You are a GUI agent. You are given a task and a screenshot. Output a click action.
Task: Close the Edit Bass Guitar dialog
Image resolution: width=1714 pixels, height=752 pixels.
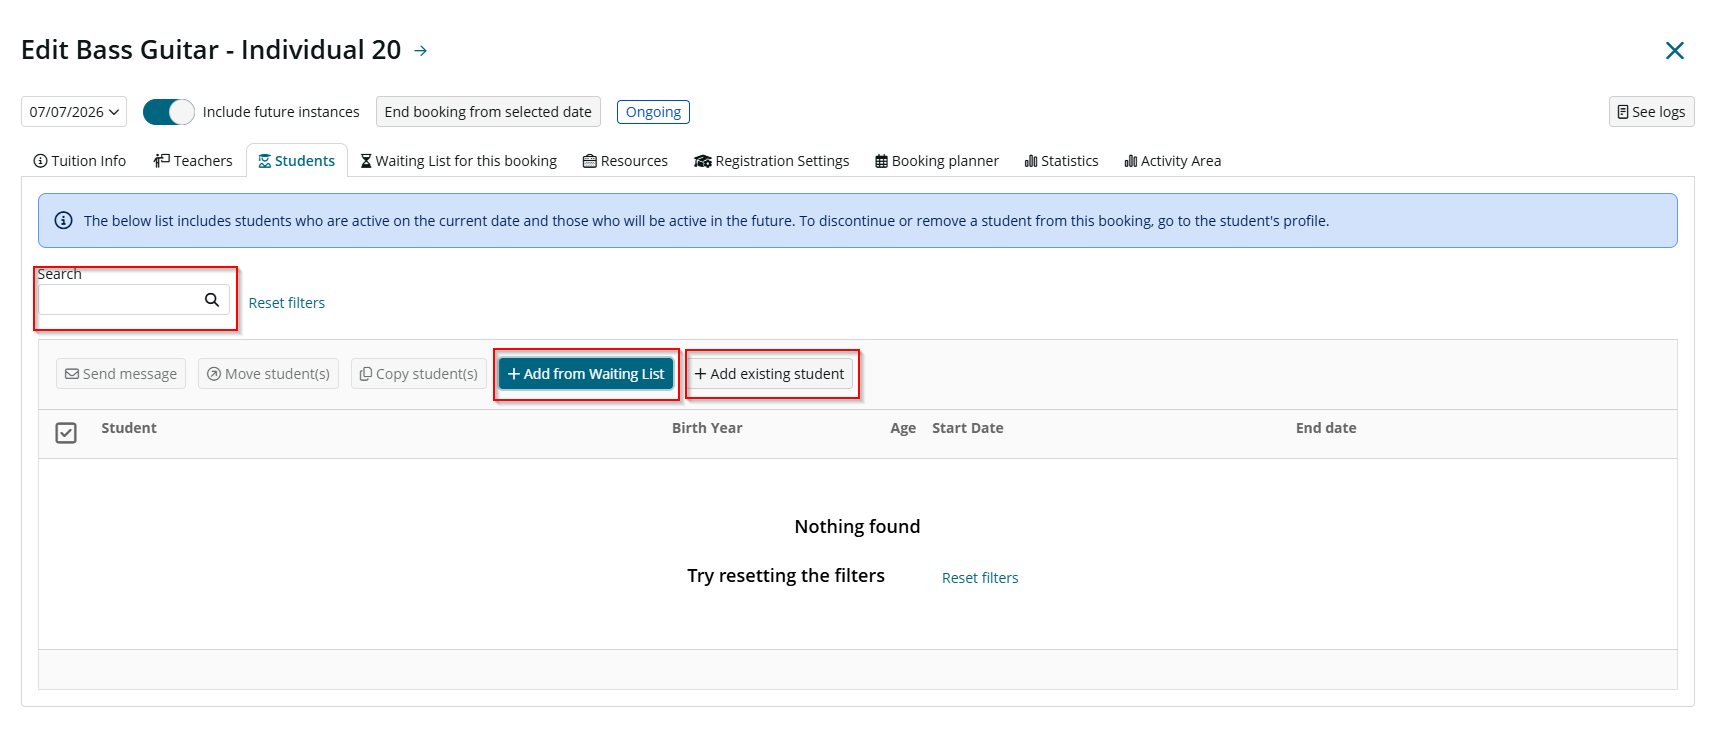pyautogui.click(x=1674, y=50)
